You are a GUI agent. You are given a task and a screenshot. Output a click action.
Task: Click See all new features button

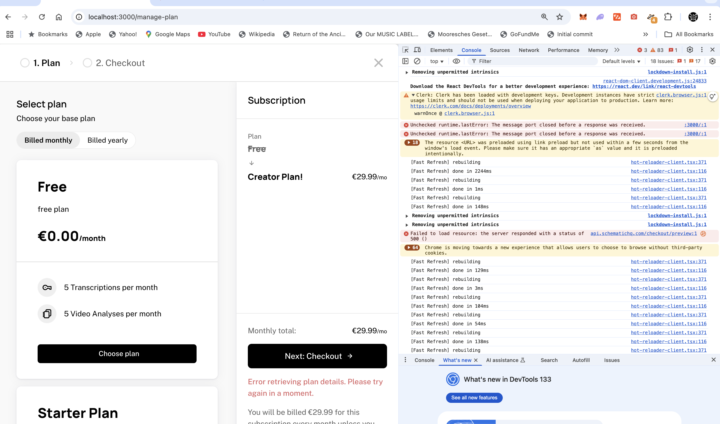[x=475, y=398]
